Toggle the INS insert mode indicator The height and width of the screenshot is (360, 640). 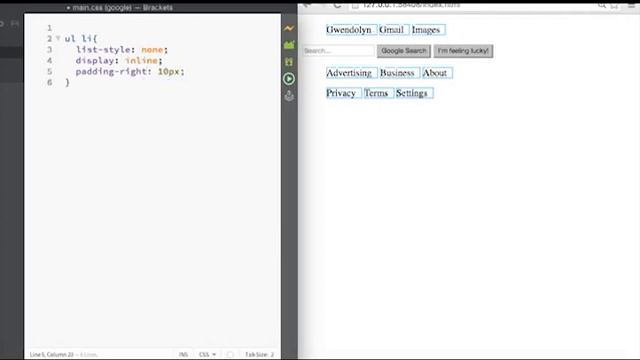click(183, 354)
